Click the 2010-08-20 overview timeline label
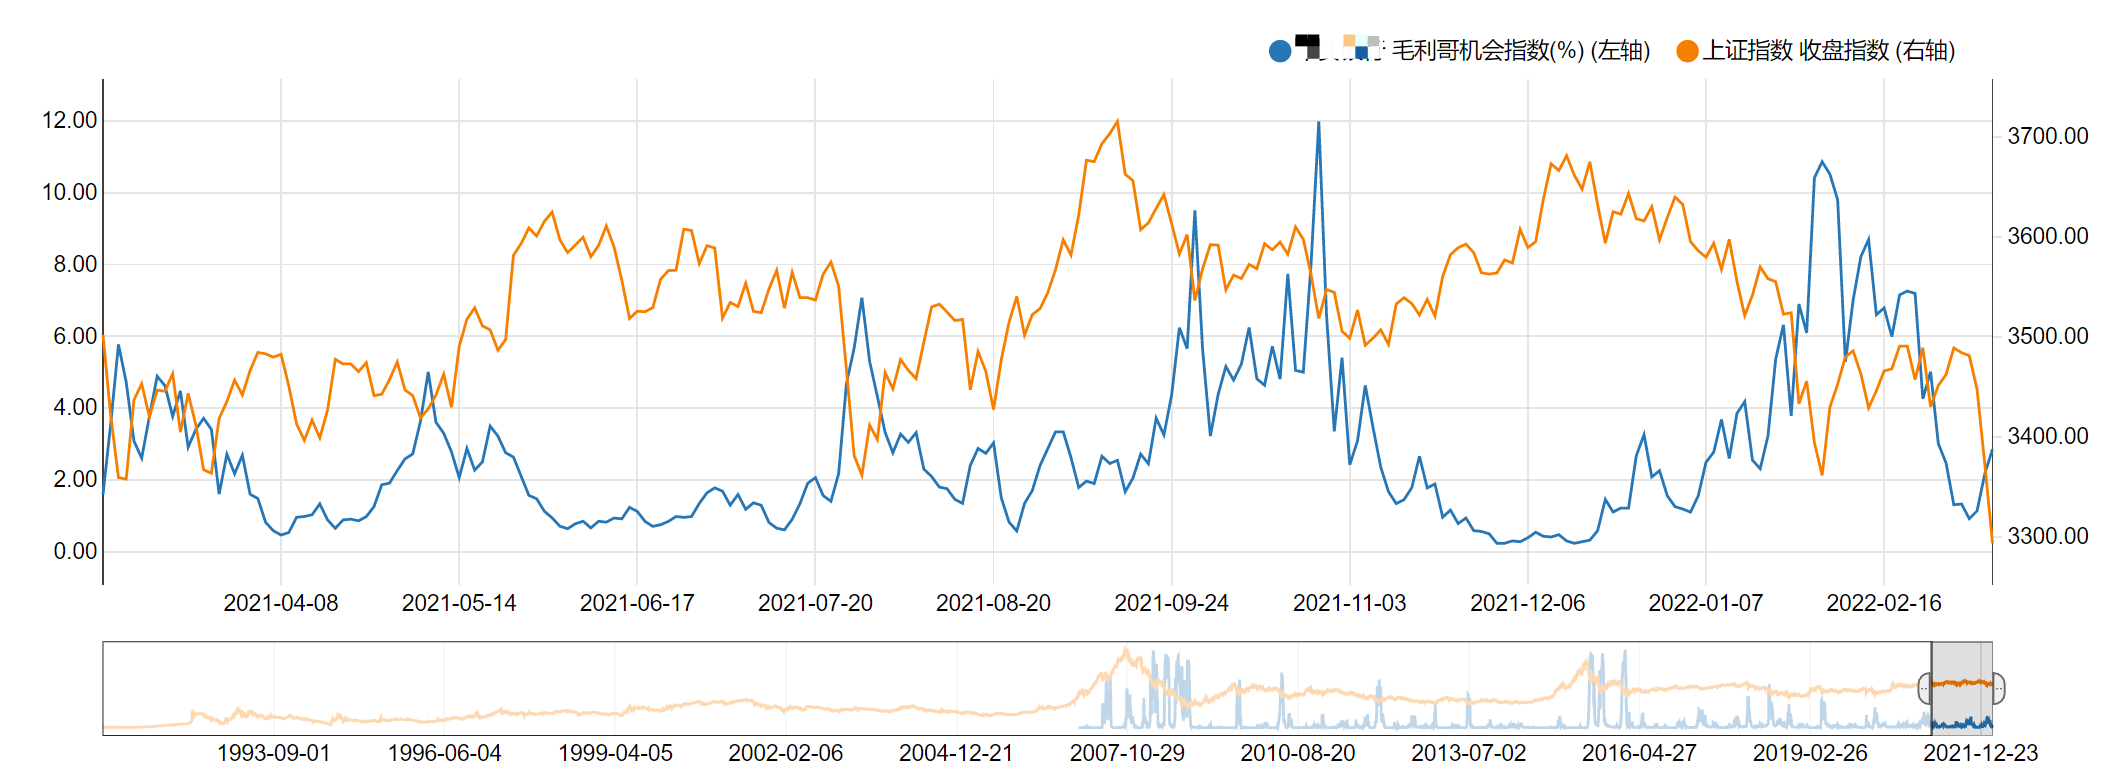2110x778 pixels. point(1298,753)
